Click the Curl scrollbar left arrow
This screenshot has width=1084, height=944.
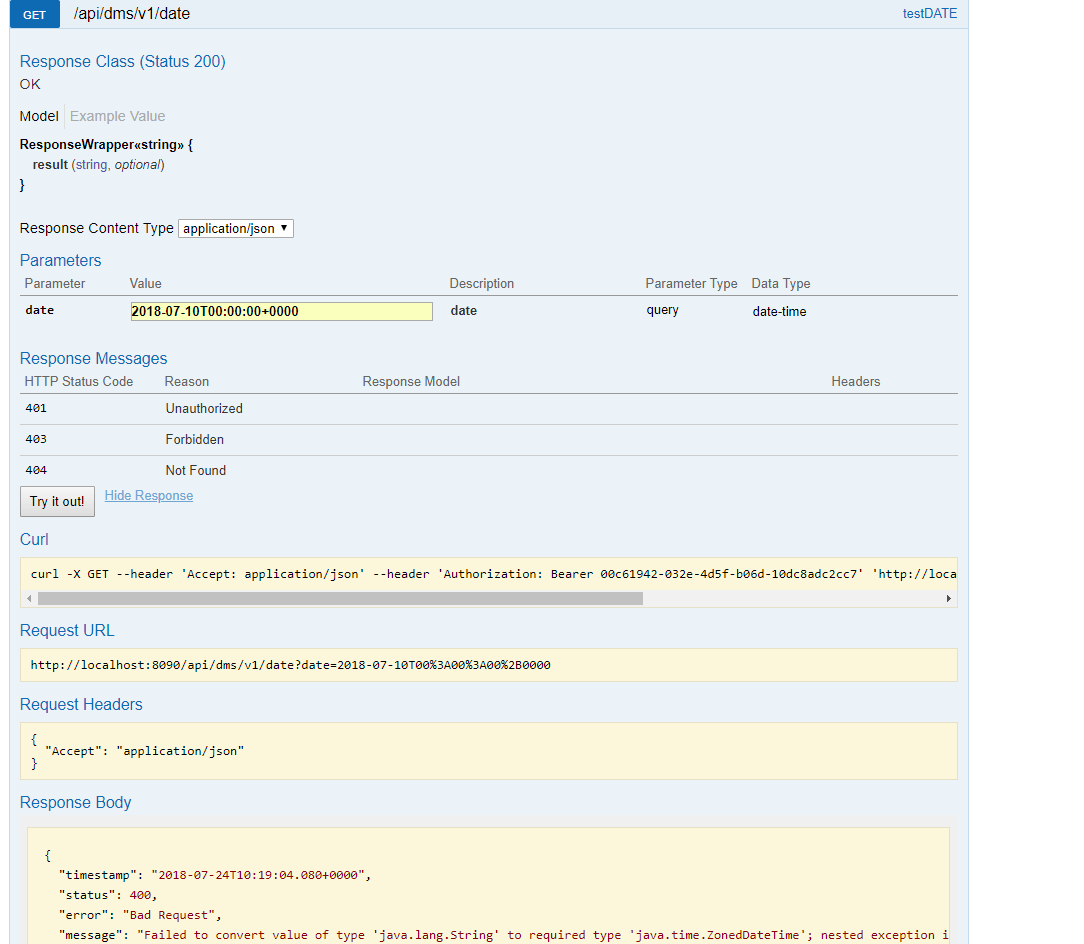coord(29,598)
